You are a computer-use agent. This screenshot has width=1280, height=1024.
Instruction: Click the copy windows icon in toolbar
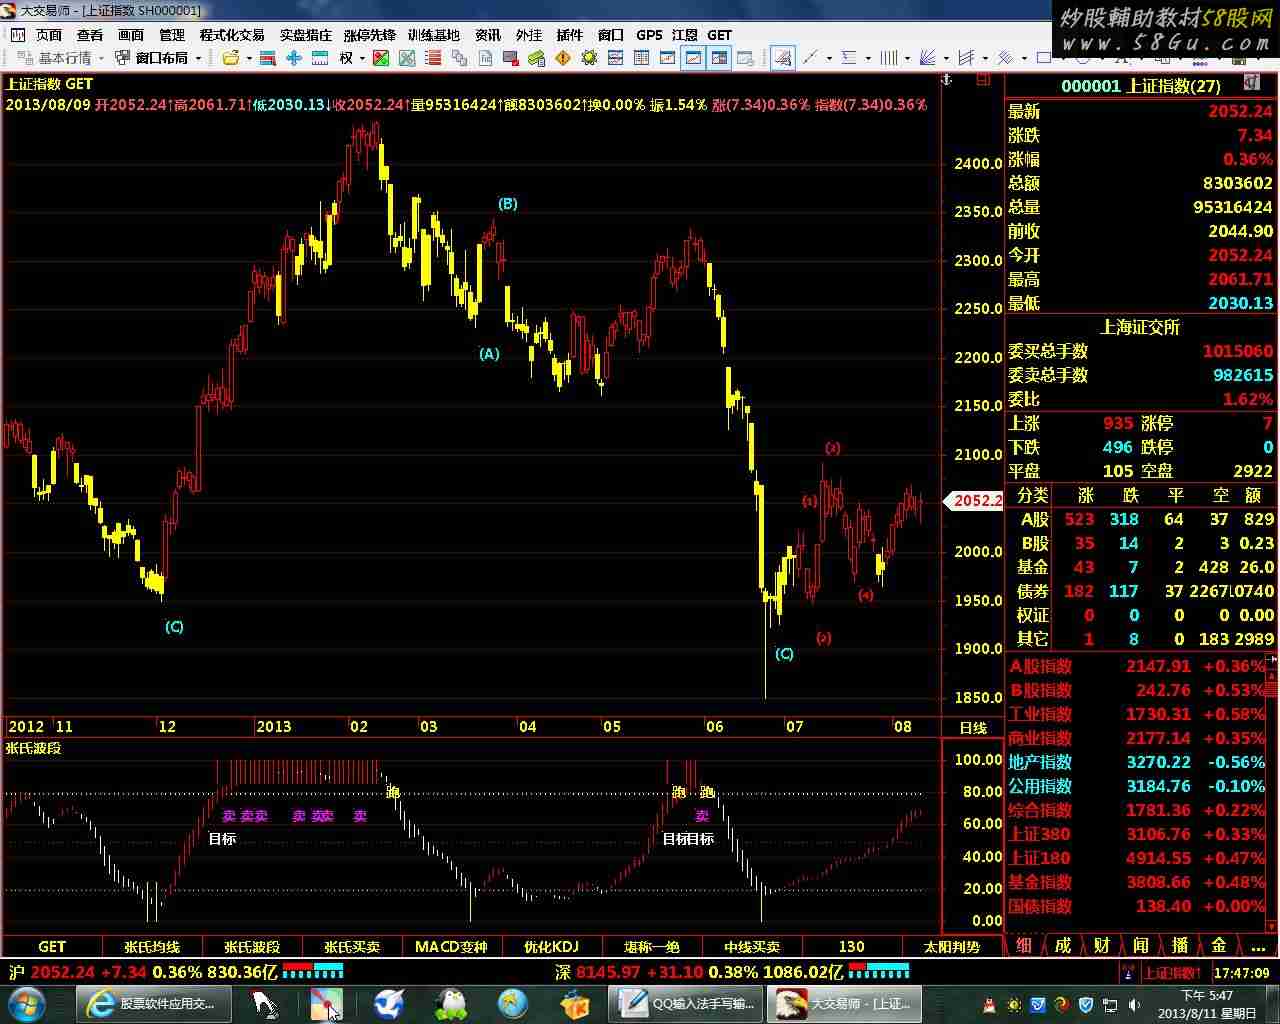point(459,58)
